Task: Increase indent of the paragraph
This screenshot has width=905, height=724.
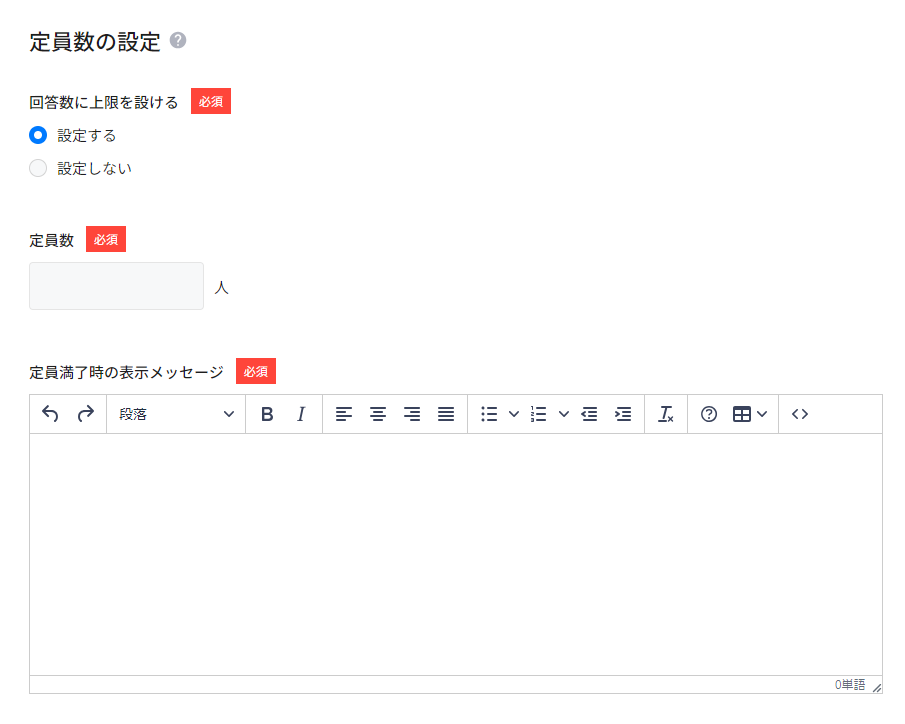Action: (623, 414)
